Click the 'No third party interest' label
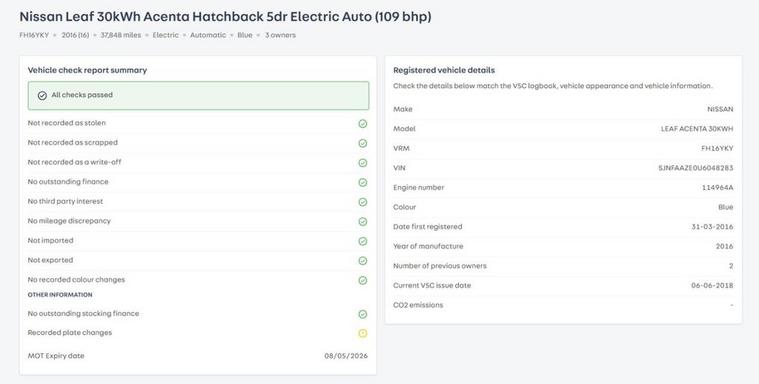The width and height of the screenshot is (759, 384). [65, 201]
